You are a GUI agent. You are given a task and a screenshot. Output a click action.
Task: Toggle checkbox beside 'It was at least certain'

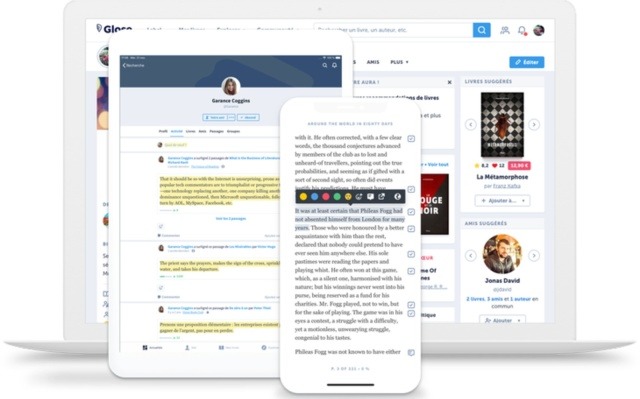[411, 212]
